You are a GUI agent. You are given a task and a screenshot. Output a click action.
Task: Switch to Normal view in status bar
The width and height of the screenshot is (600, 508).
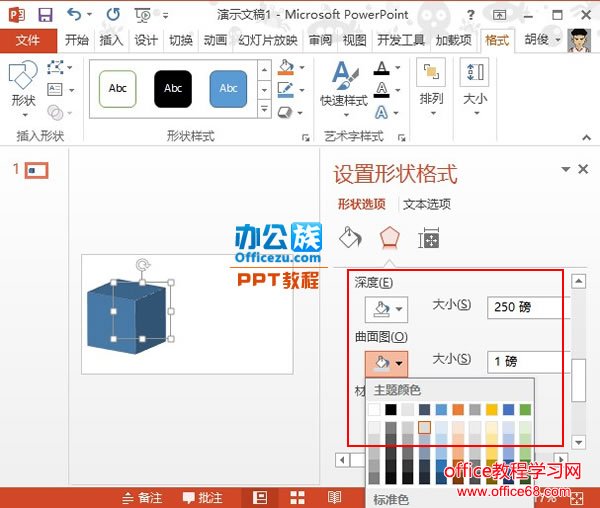pos(260,498)
